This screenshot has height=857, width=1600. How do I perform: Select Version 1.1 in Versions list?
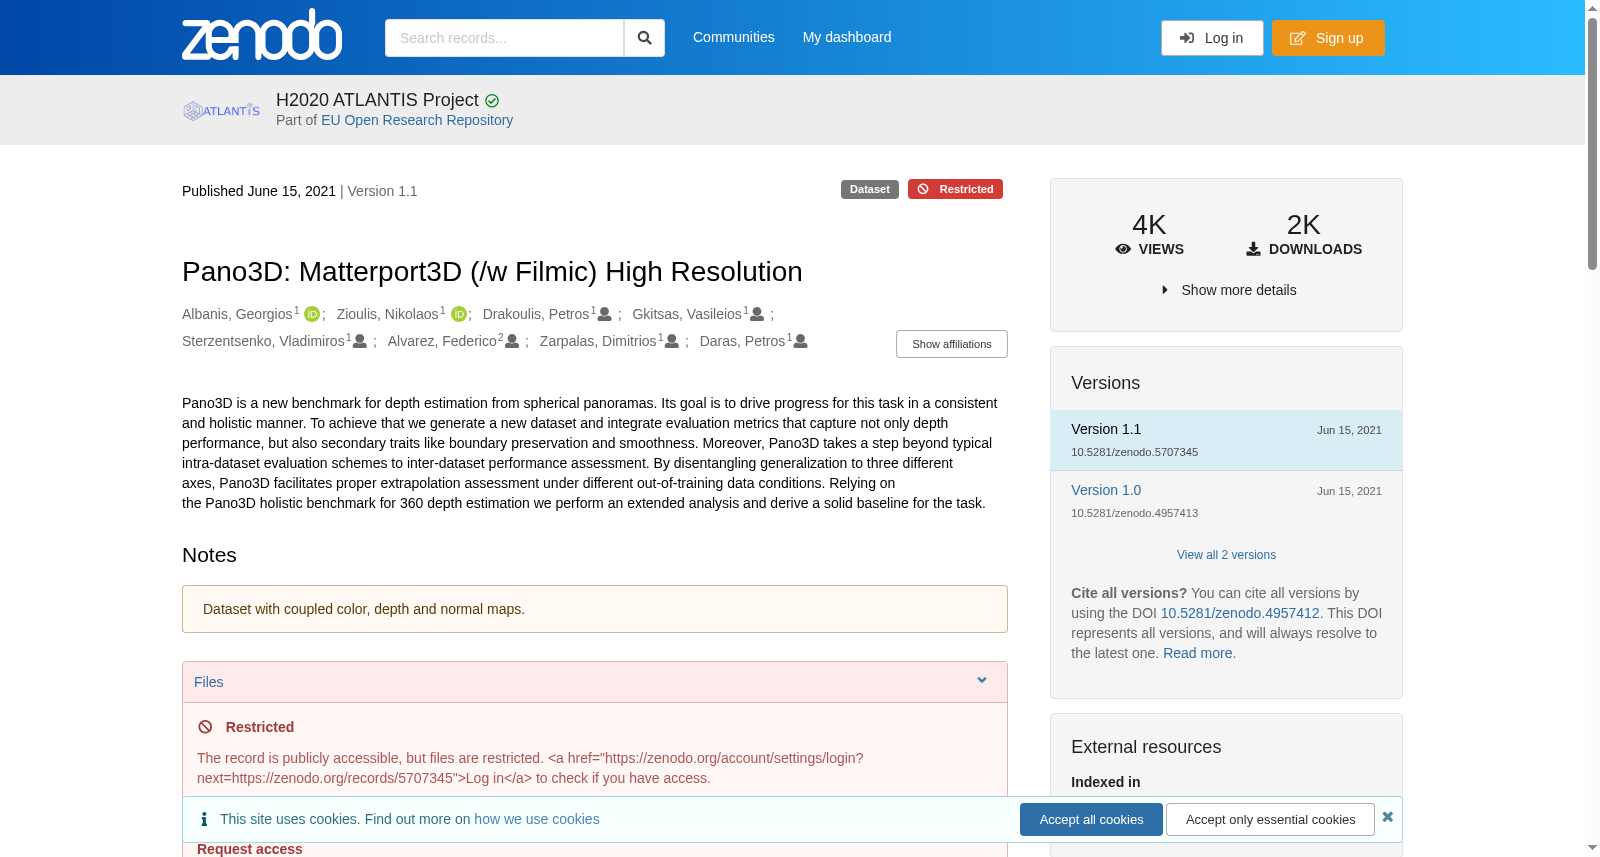click(x=1226, y=440)
